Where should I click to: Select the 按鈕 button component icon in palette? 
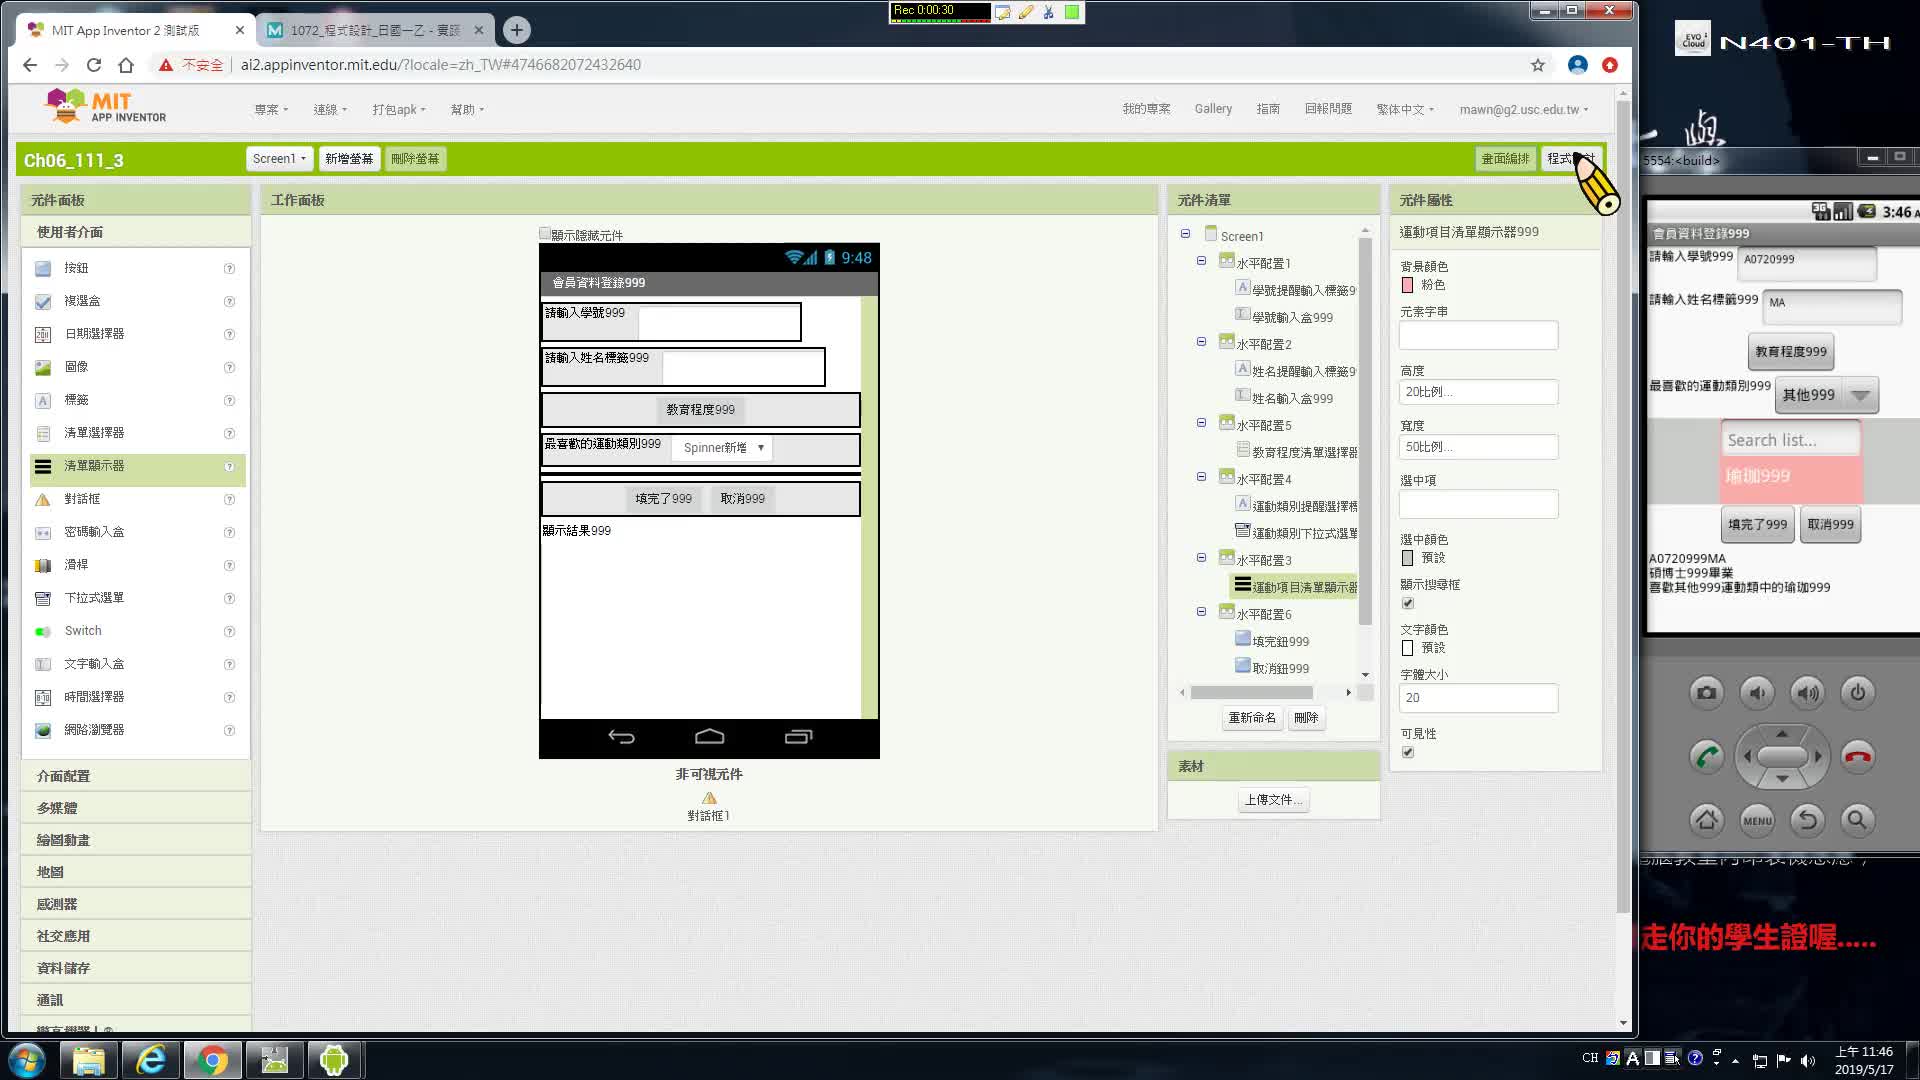(x=43, y=268)
